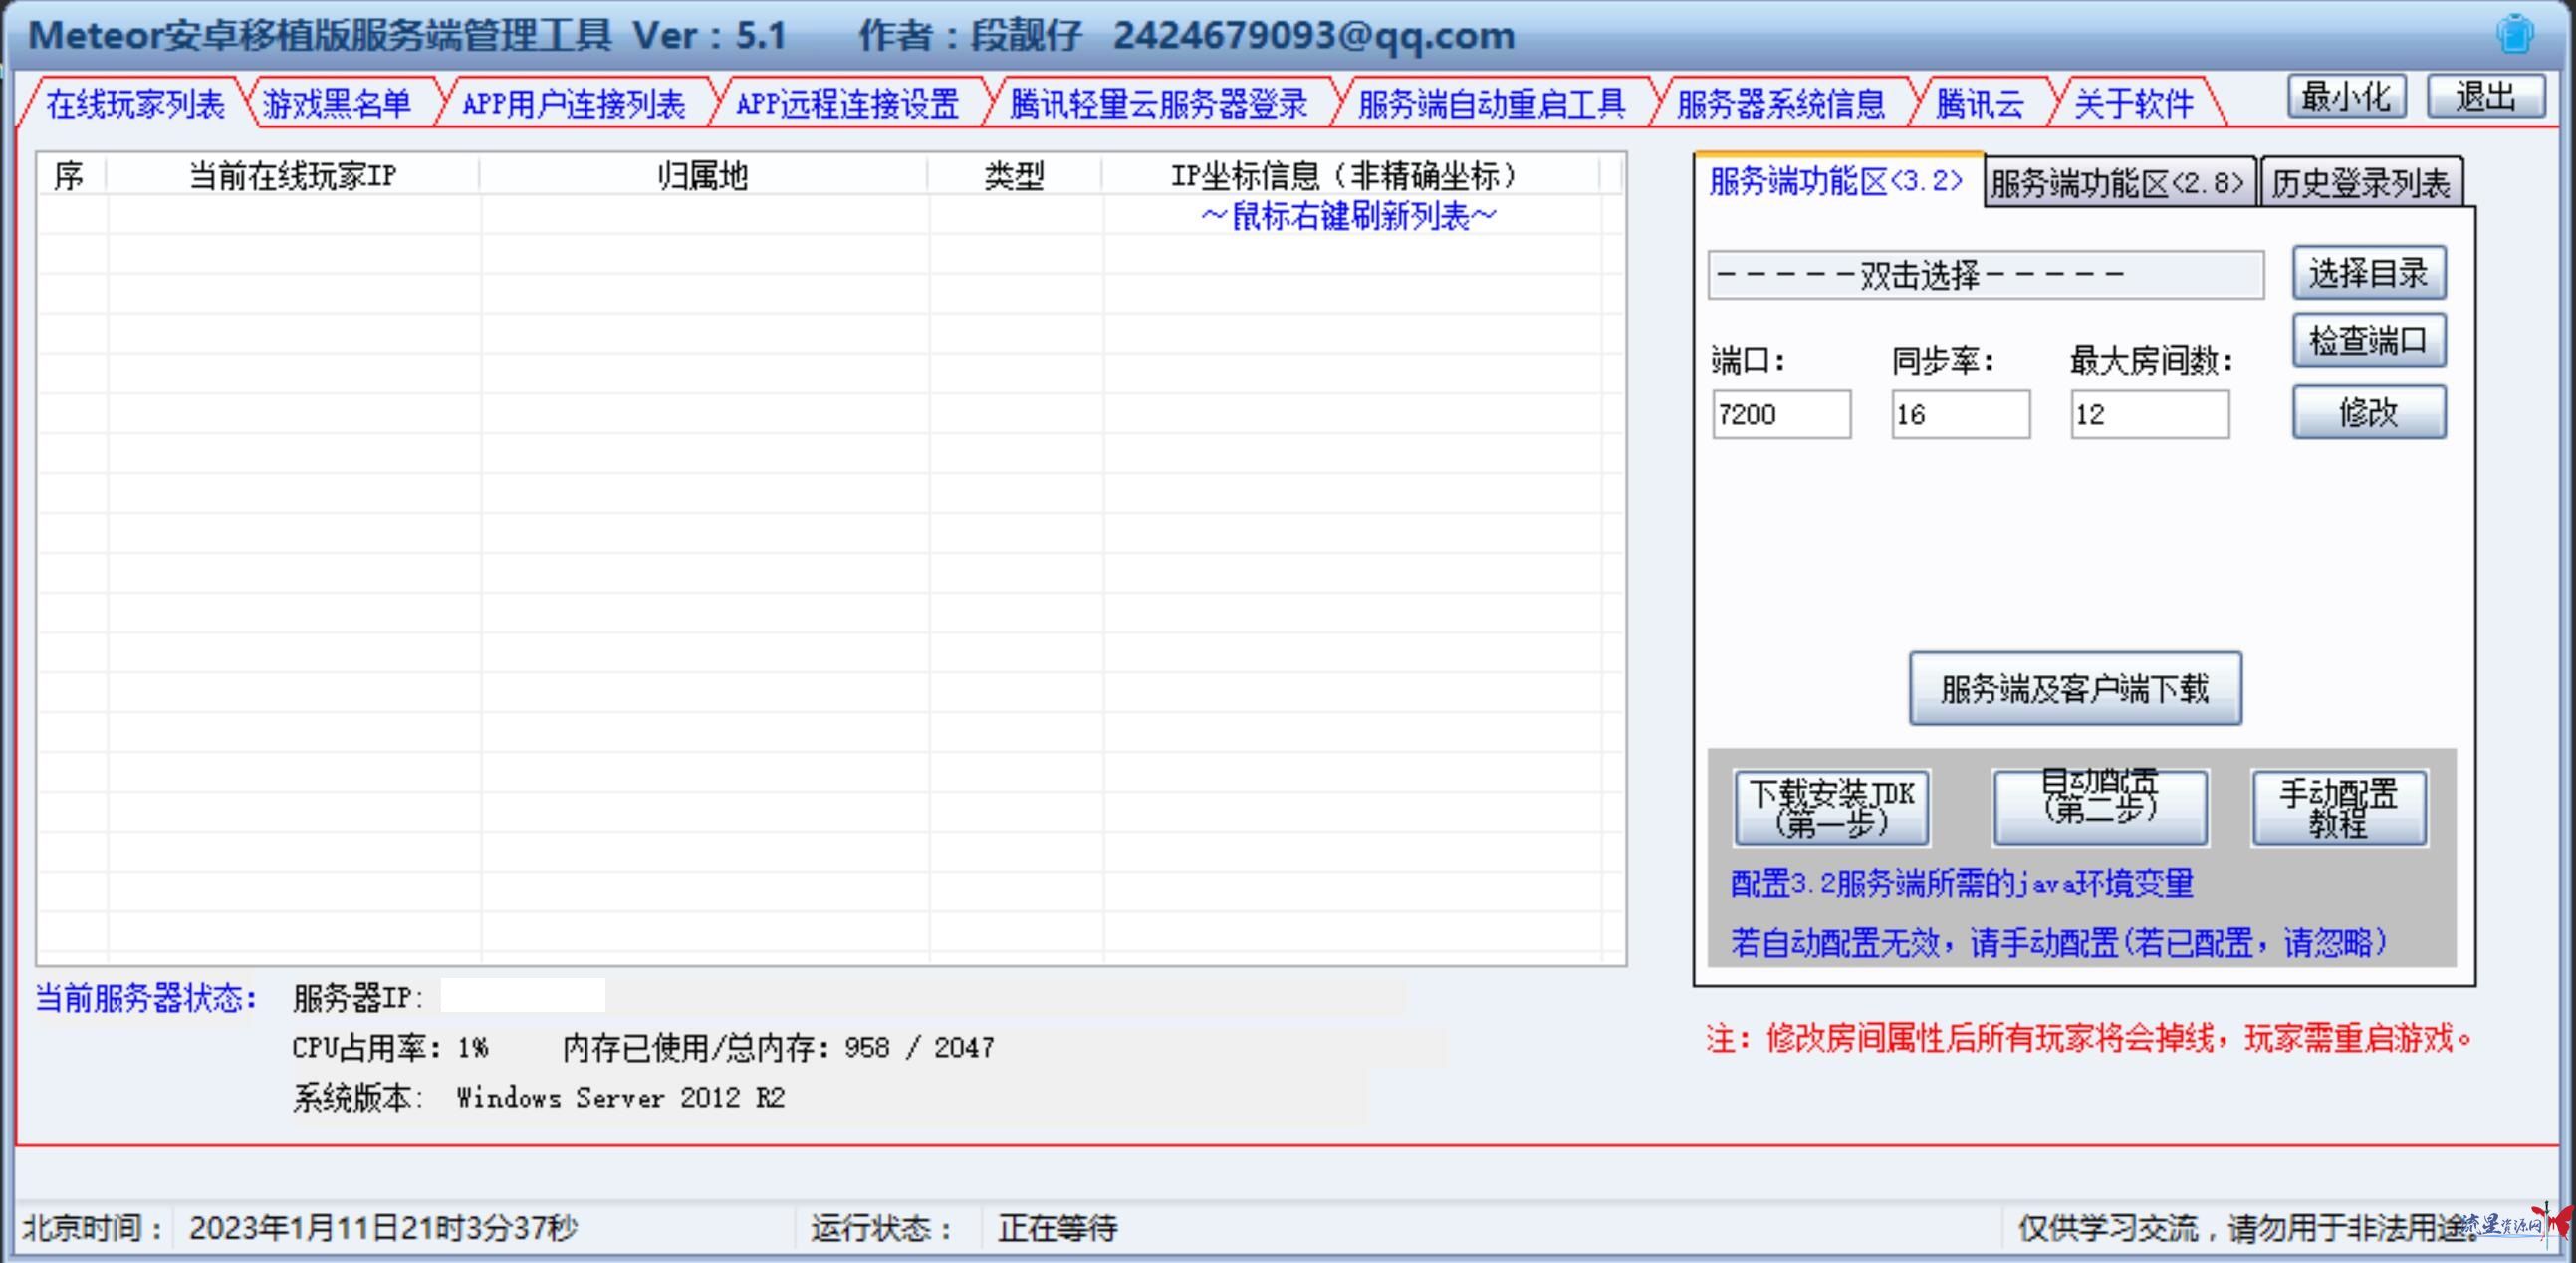Click the 类型 column header

pyautogui.click(x=1015, y=176)
